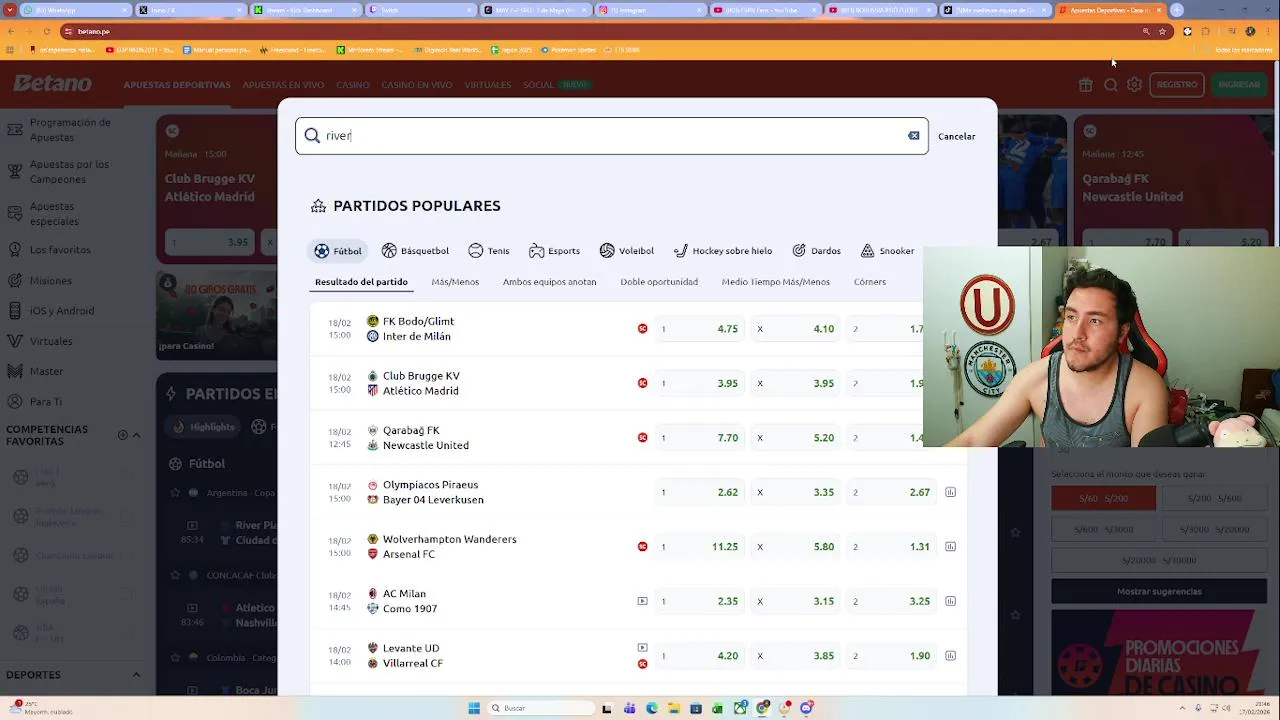
Task: Pick draw odds 4.10 for Bodo/Glimt match
Action: 795,329
